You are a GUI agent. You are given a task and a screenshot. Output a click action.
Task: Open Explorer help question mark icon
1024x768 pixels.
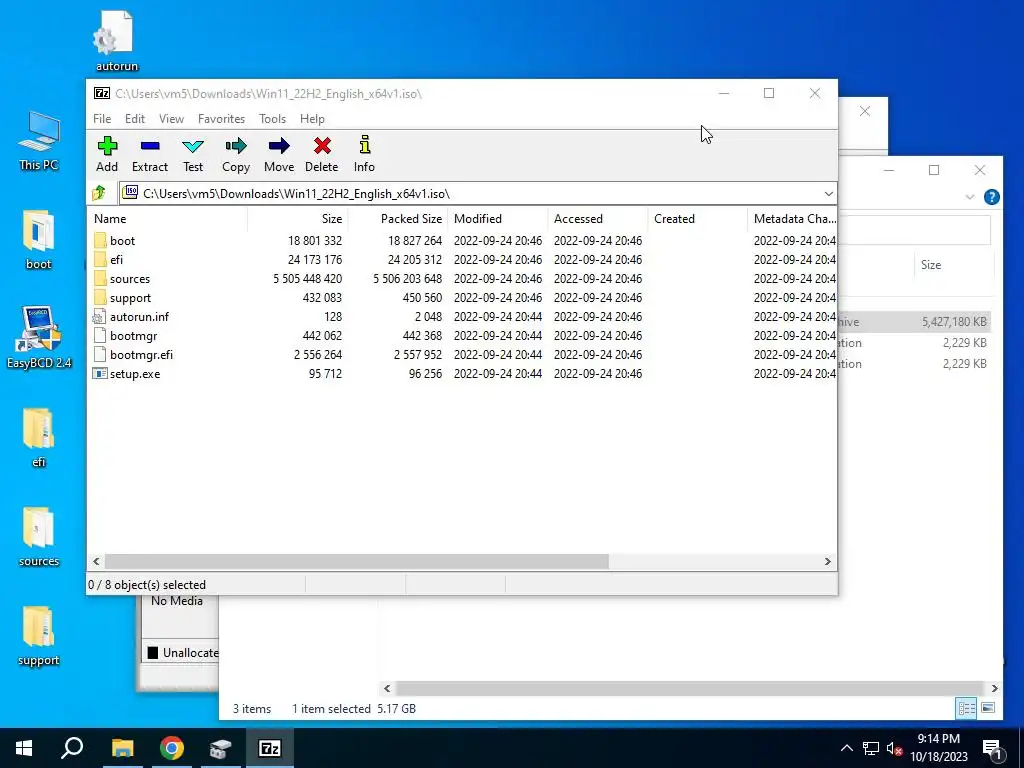tap(991, 197)
